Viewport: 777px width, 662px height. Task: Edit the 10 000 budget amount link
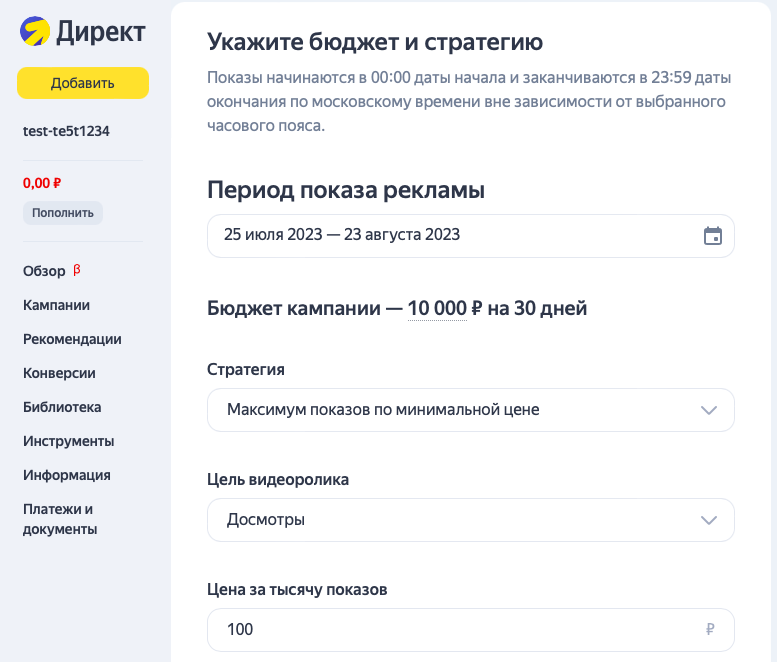437,308
